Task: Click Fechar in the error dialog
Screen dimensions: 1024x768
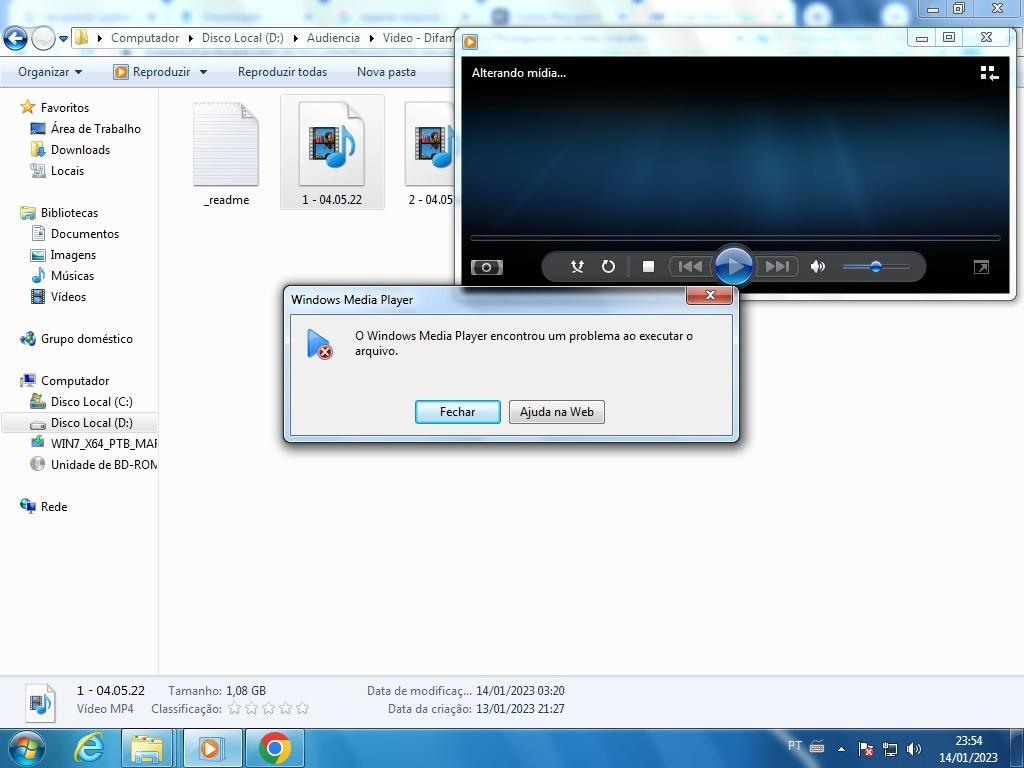Action: pyautogui.click(x=457, y=412)
